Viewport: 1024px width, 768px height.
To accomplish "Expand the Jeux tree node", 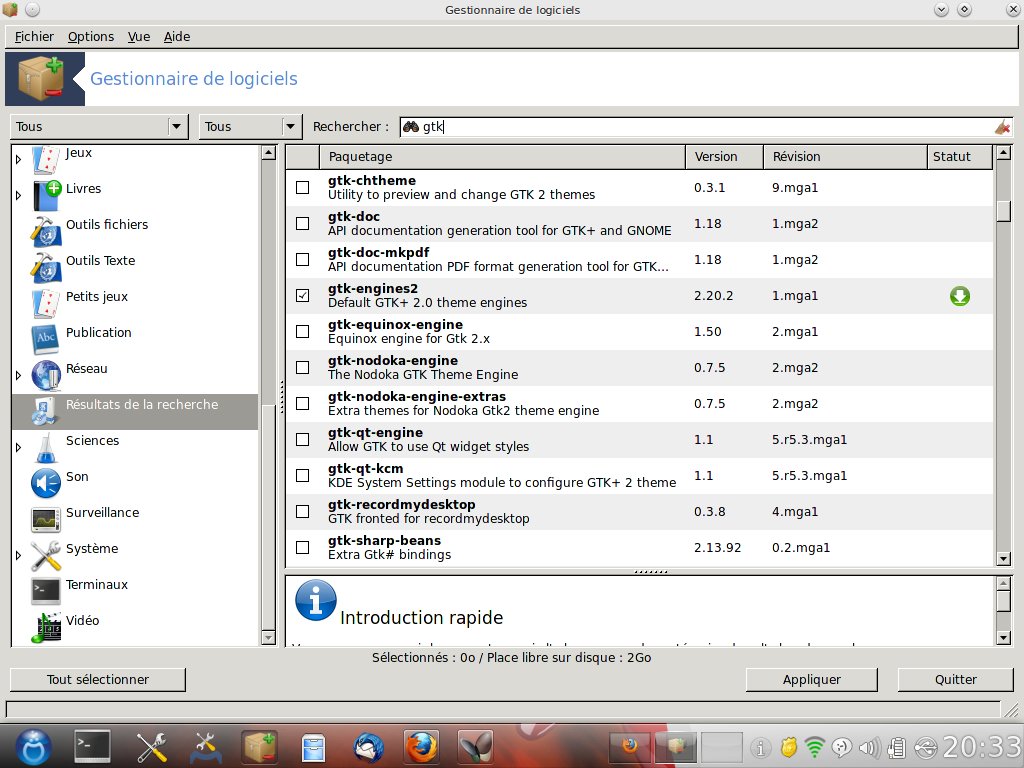I will coord(18,159).
